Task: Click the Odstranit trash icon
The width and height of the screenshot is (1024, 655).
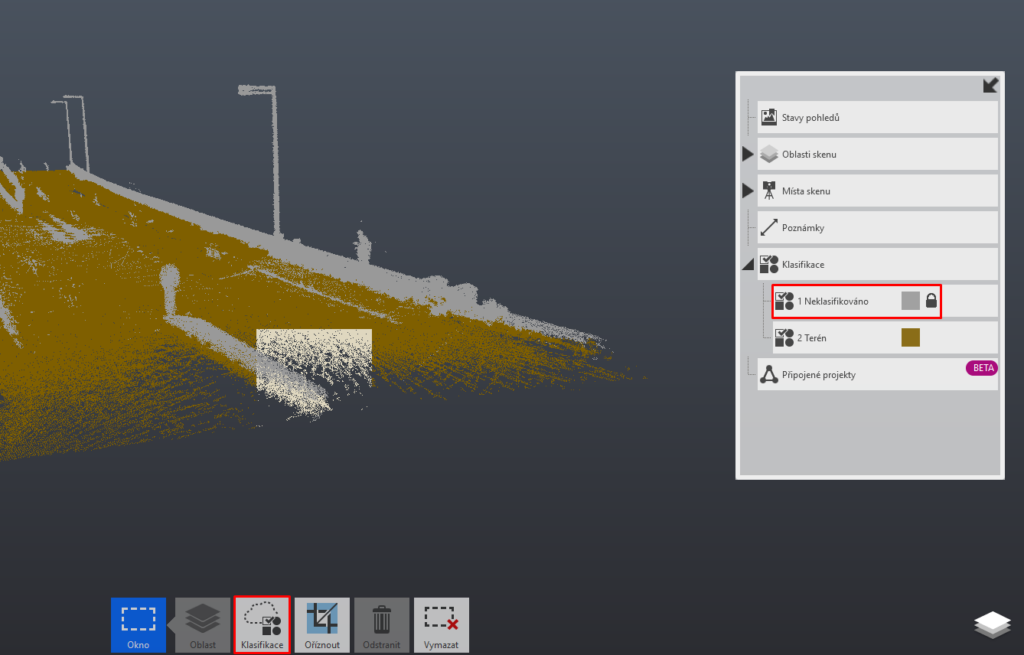Action: tap(381, 625)
